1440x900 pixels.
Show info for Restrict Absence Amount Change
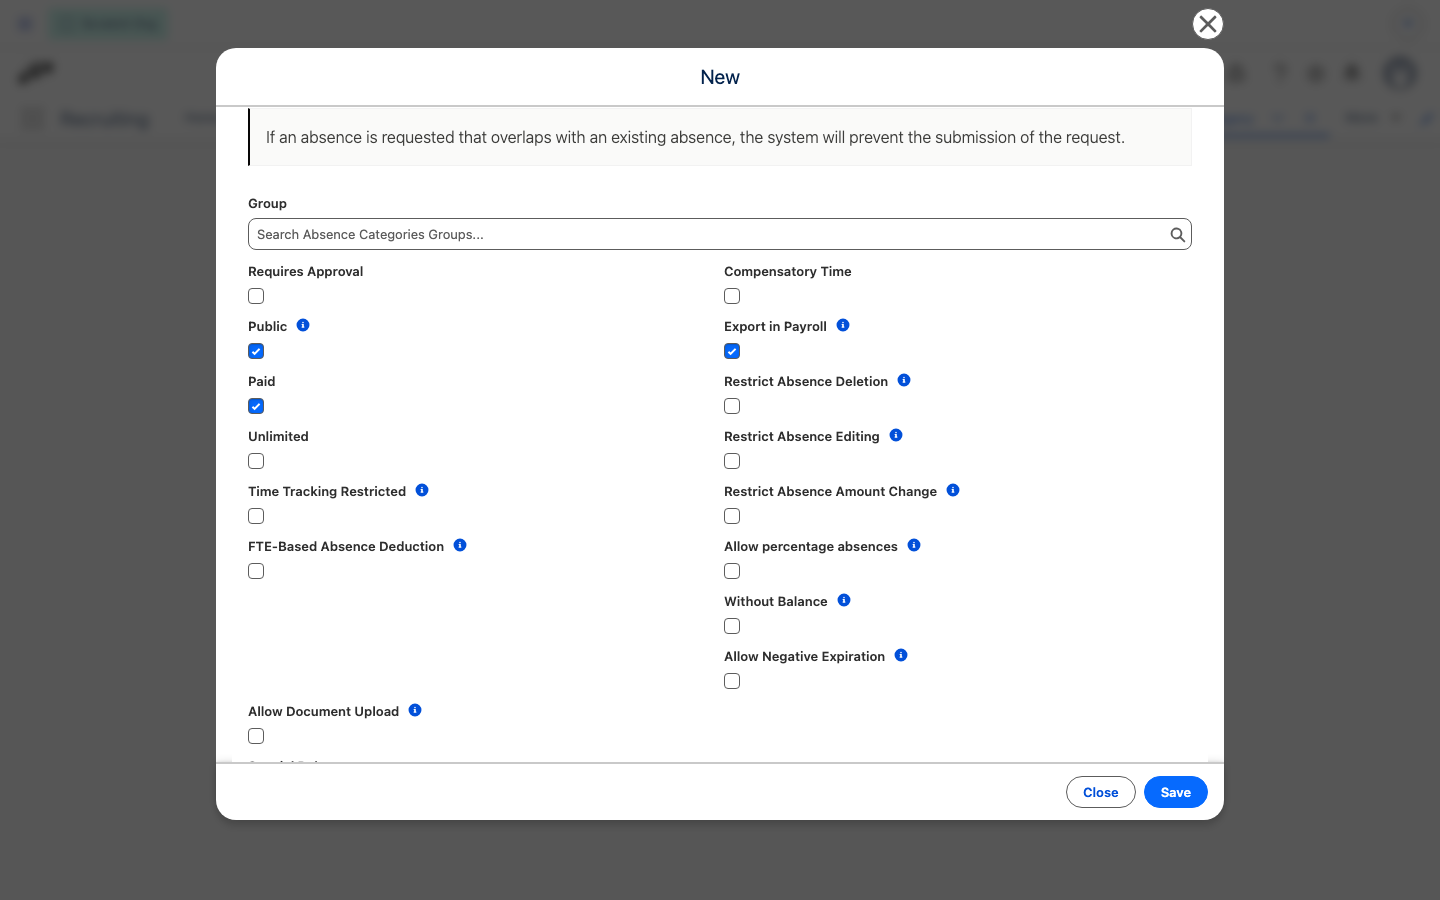(x=953, y=490)
